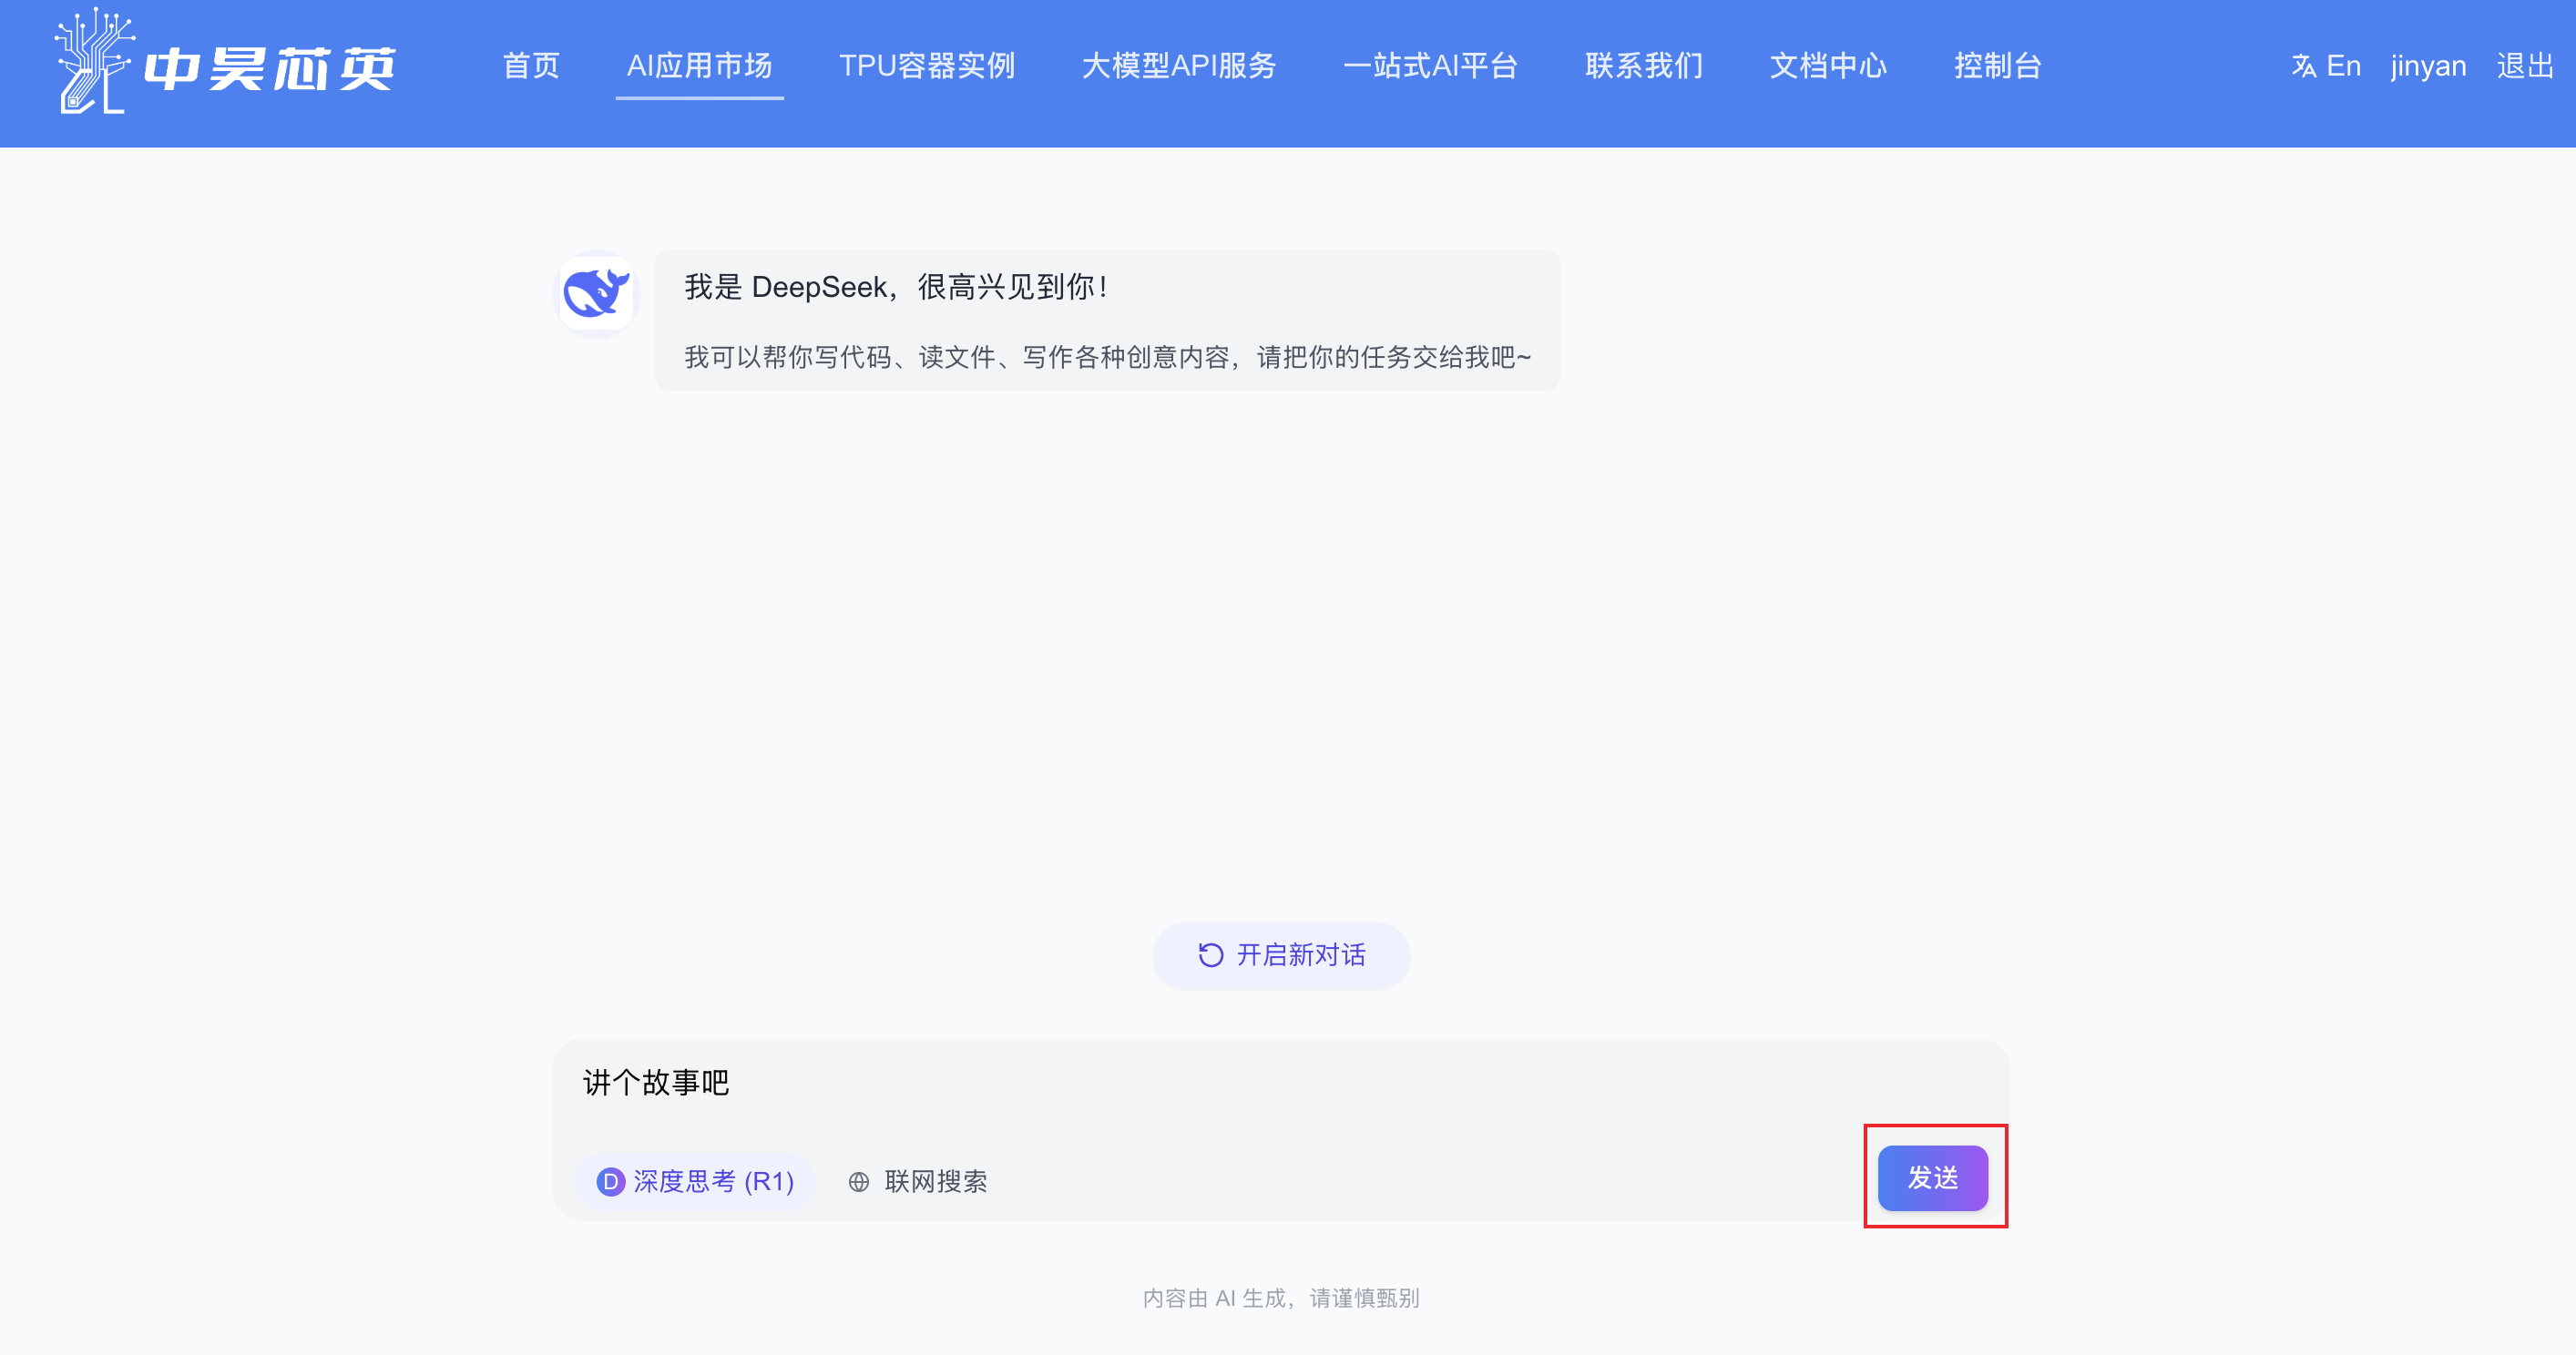Open the 联系我们 page
2576x1355 pixels.
[1644, 65]
